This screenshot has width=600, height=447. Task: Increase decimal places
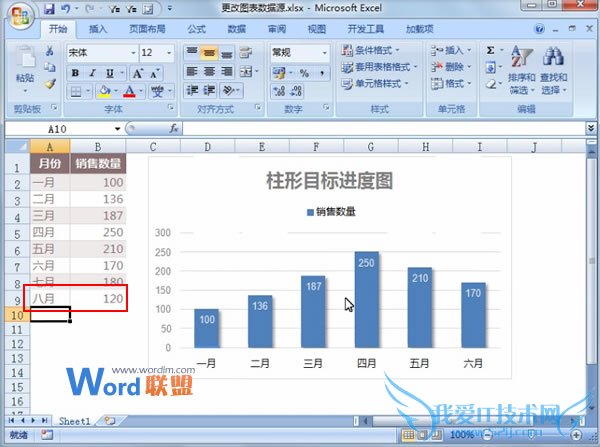[x=279, y=91]
